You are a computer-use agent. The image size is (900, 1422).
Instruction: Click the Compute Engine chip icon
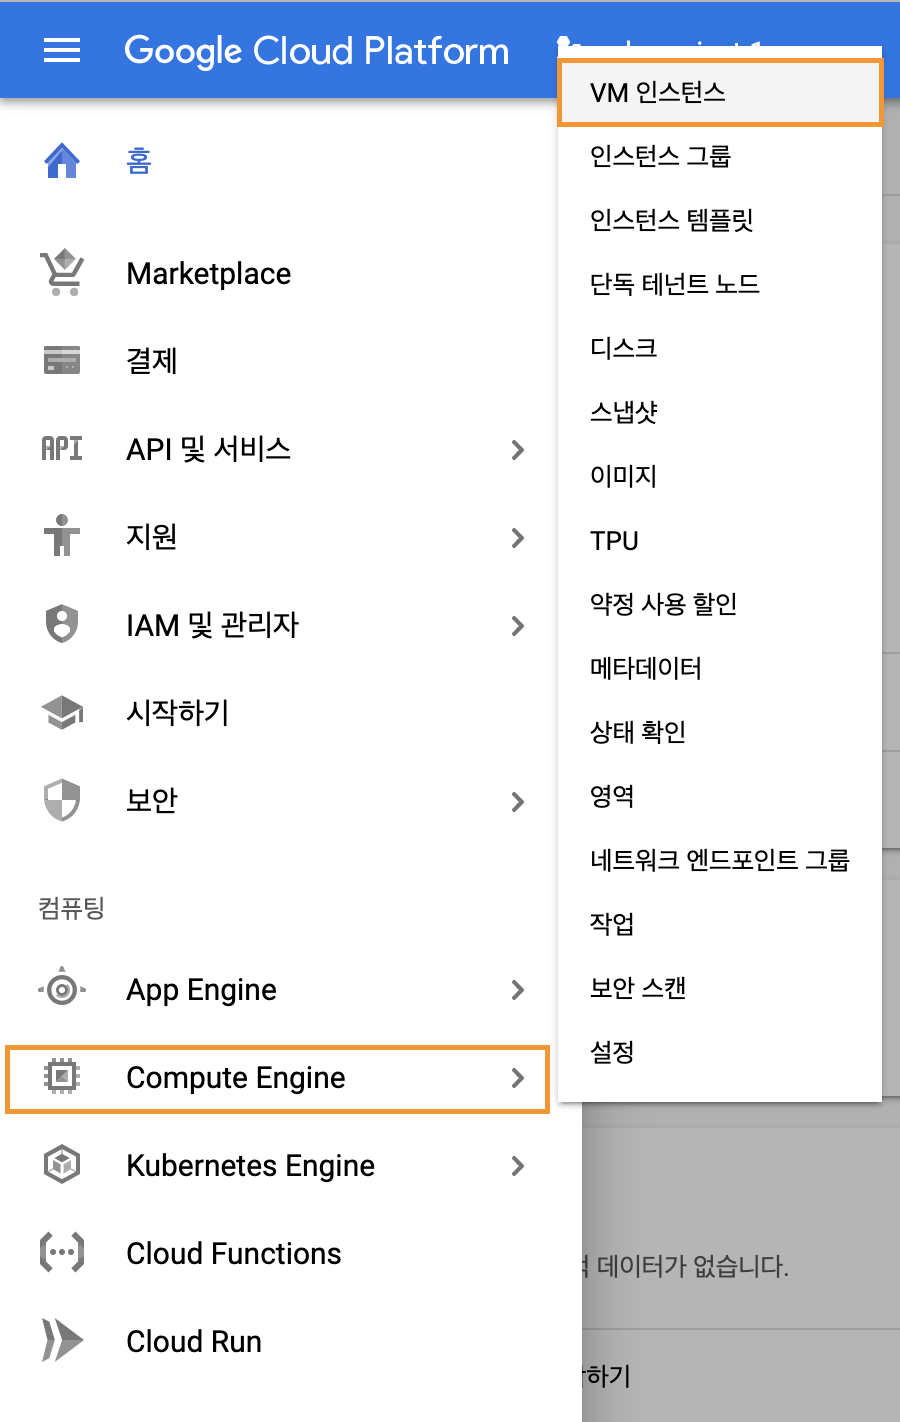coord(62,1076)
